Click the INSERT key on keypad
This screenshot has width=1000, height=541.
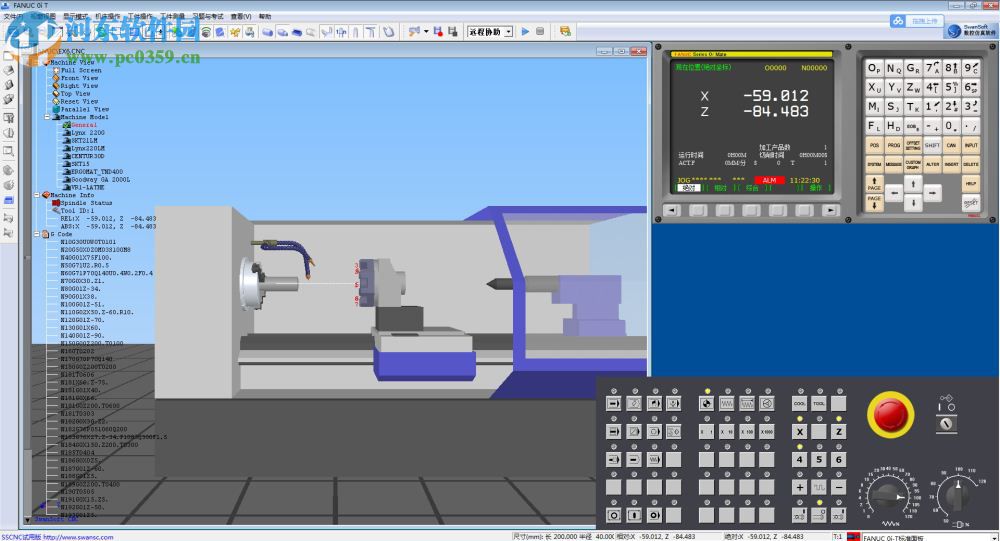coord(951,164)
